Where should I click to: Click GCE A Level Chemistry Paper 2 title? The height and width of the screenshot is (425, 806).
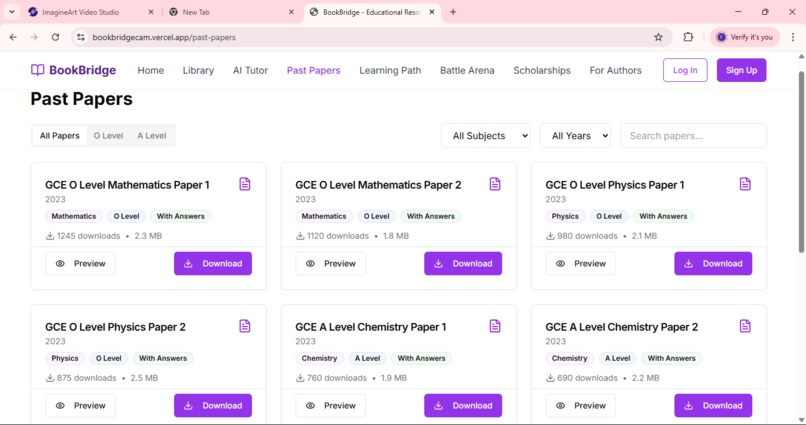[x=621, y=327]
